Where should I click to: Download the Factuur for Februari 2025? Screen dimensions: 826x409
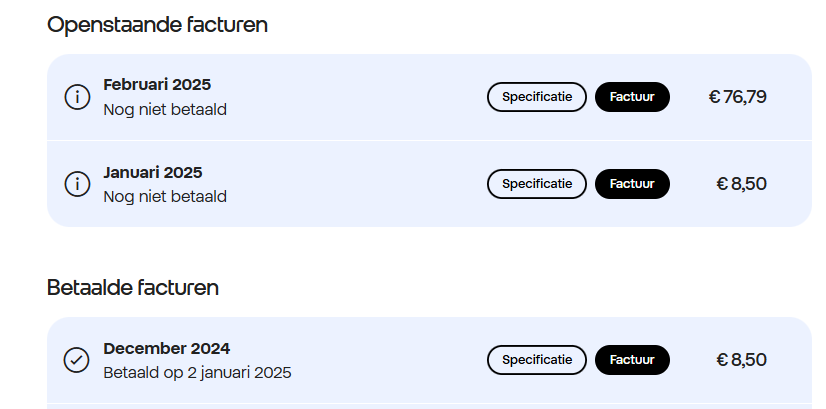tap(632, 97)
